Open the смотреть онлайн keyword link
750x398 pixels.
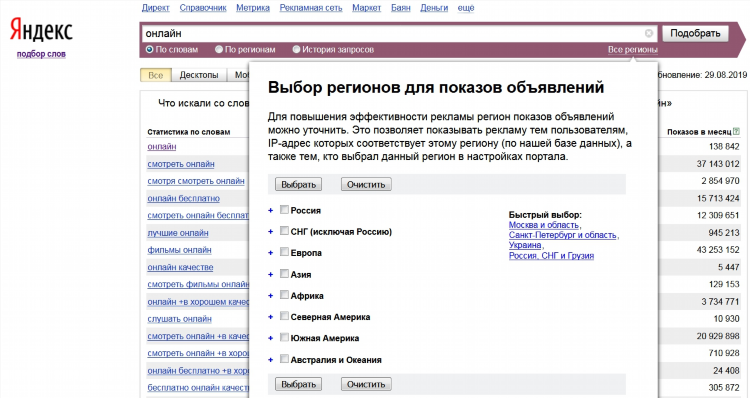click(x=181, y=164)
